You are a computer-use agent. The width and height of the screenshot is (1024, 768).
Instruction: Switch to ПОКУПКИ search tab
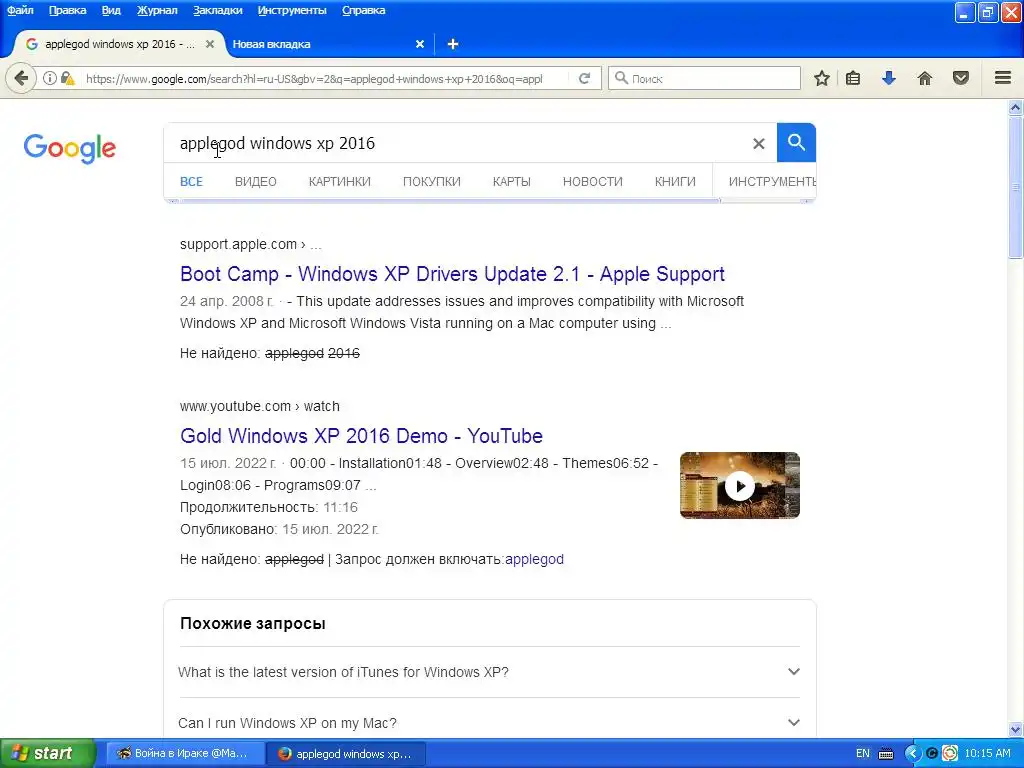[432, 182]
